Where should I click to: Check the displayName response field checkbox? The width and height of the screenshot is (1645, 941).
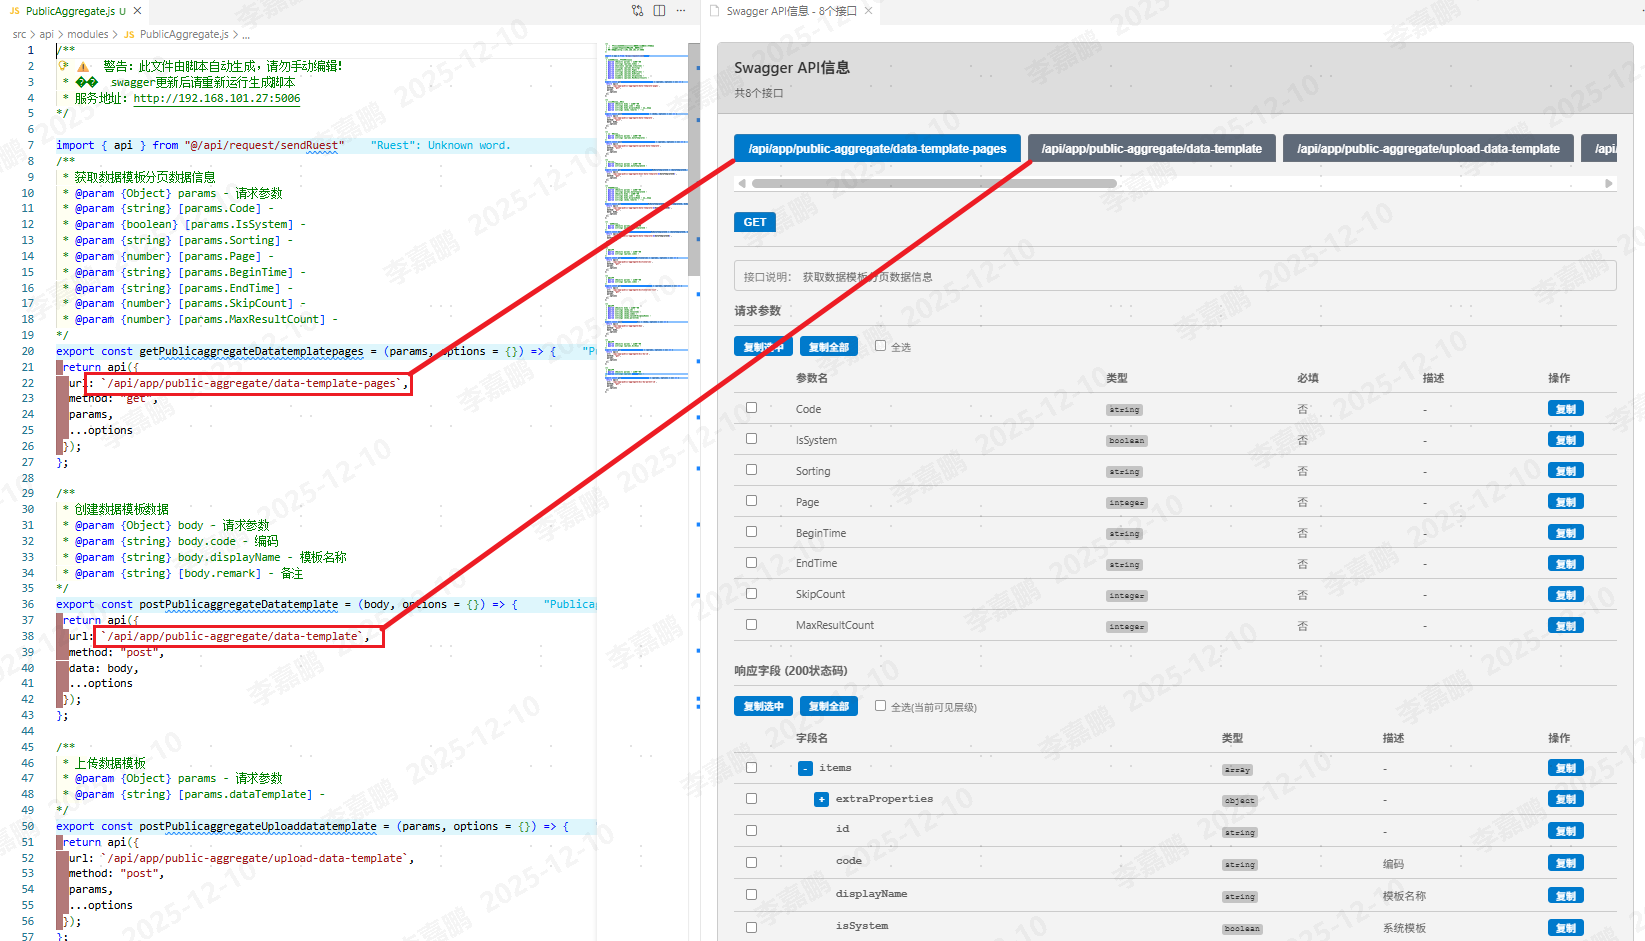tap(751, 895)
